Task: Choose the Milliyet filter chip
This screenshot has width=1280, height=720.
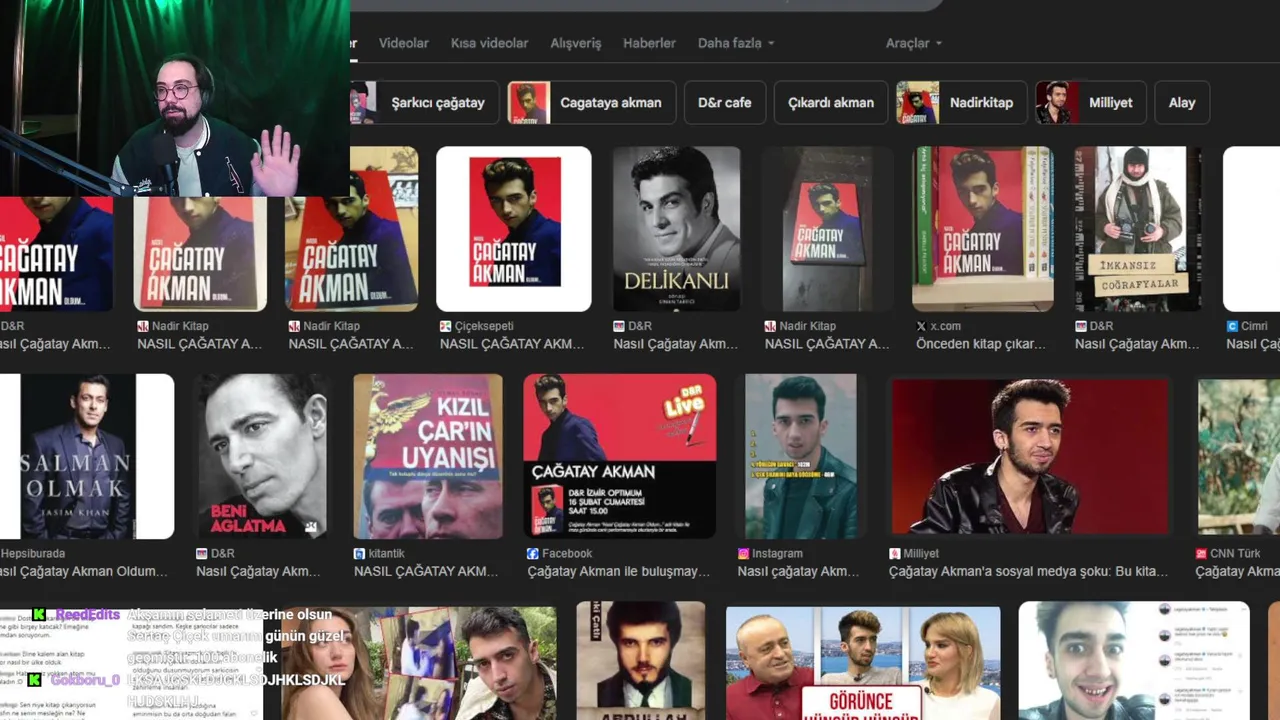Action: (1091, 102)
